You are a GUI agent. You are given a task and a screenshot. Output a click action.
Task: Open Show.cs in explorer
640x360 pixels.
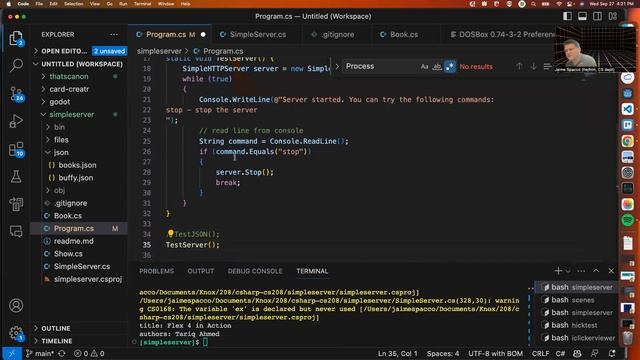point(68,253)
